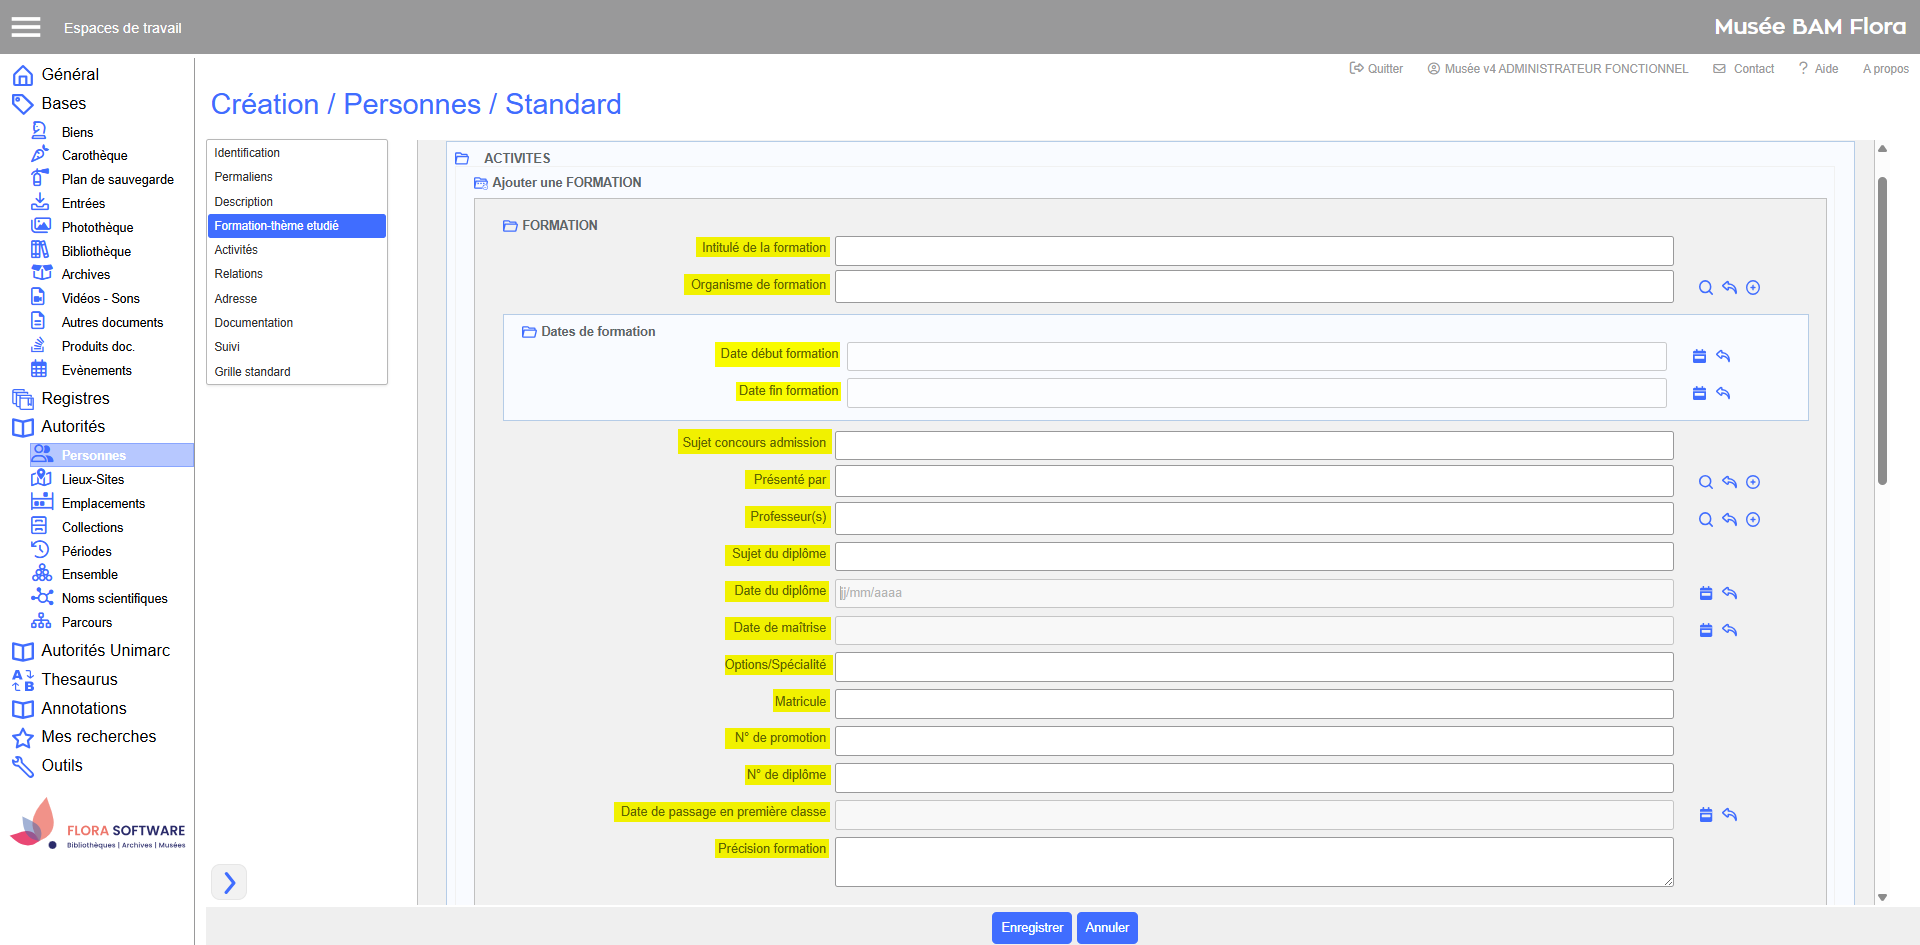The image size is (1920, 945).
Task: Click the search icon for Professeur(s) field
Action: (x=1705, y=520)
